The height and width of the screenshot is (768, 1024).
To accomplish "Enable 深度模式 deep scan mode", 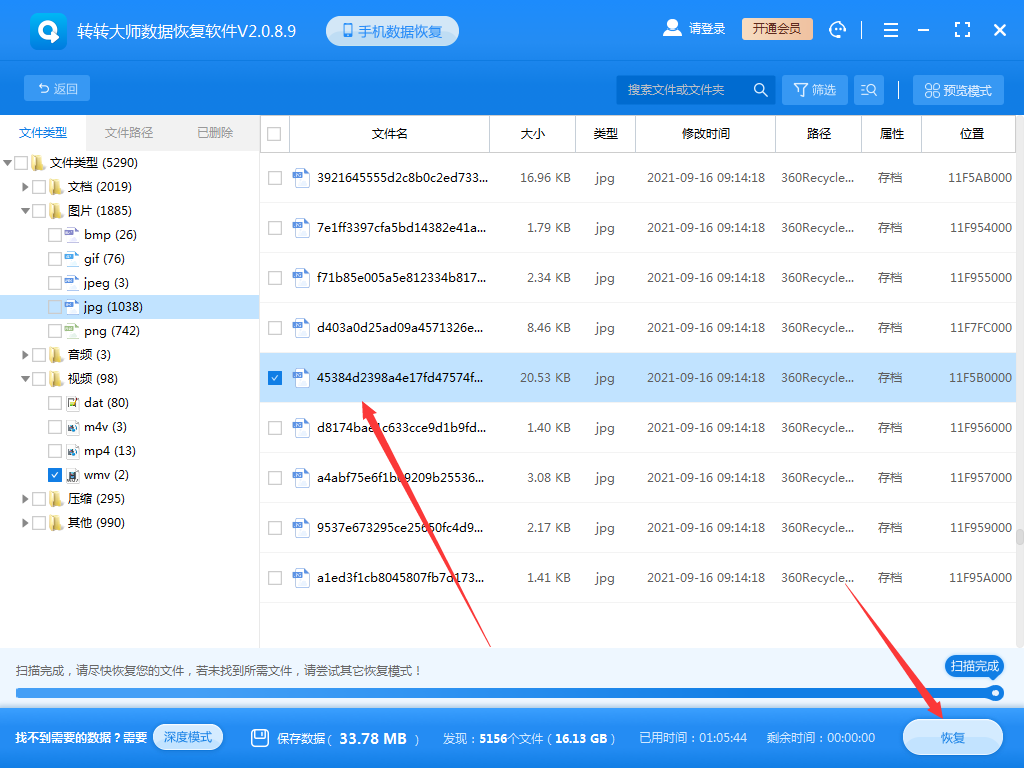I will (188, 735).
